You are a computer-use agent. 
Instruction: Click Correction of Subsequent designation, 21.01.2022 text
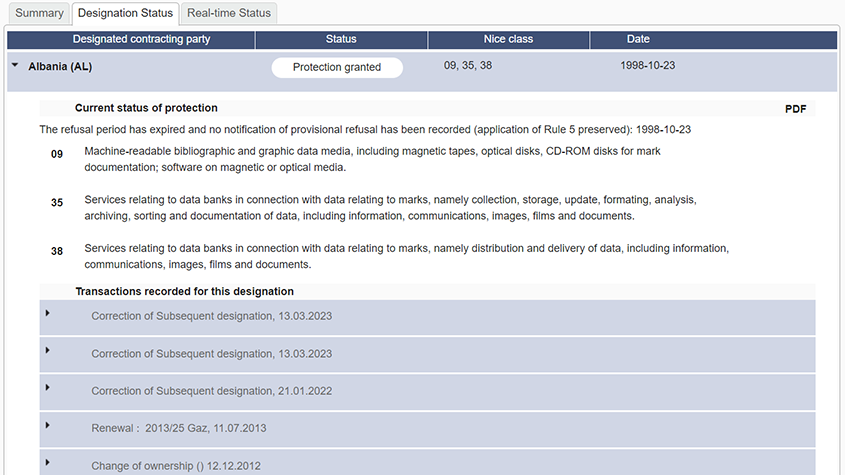pyautogui.click(x=211, y=391)
